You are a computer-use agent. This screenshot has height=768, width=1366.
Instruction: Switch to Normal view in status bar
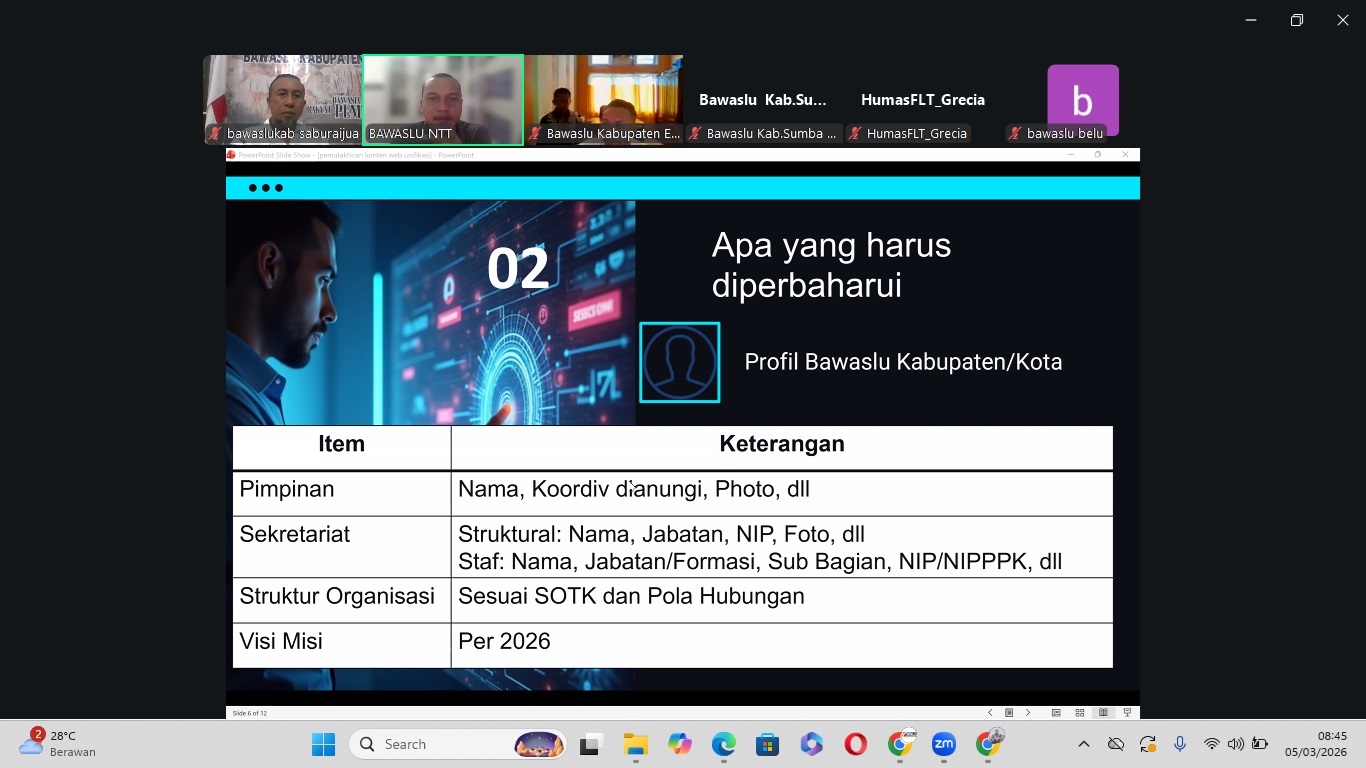[1056, 713]
